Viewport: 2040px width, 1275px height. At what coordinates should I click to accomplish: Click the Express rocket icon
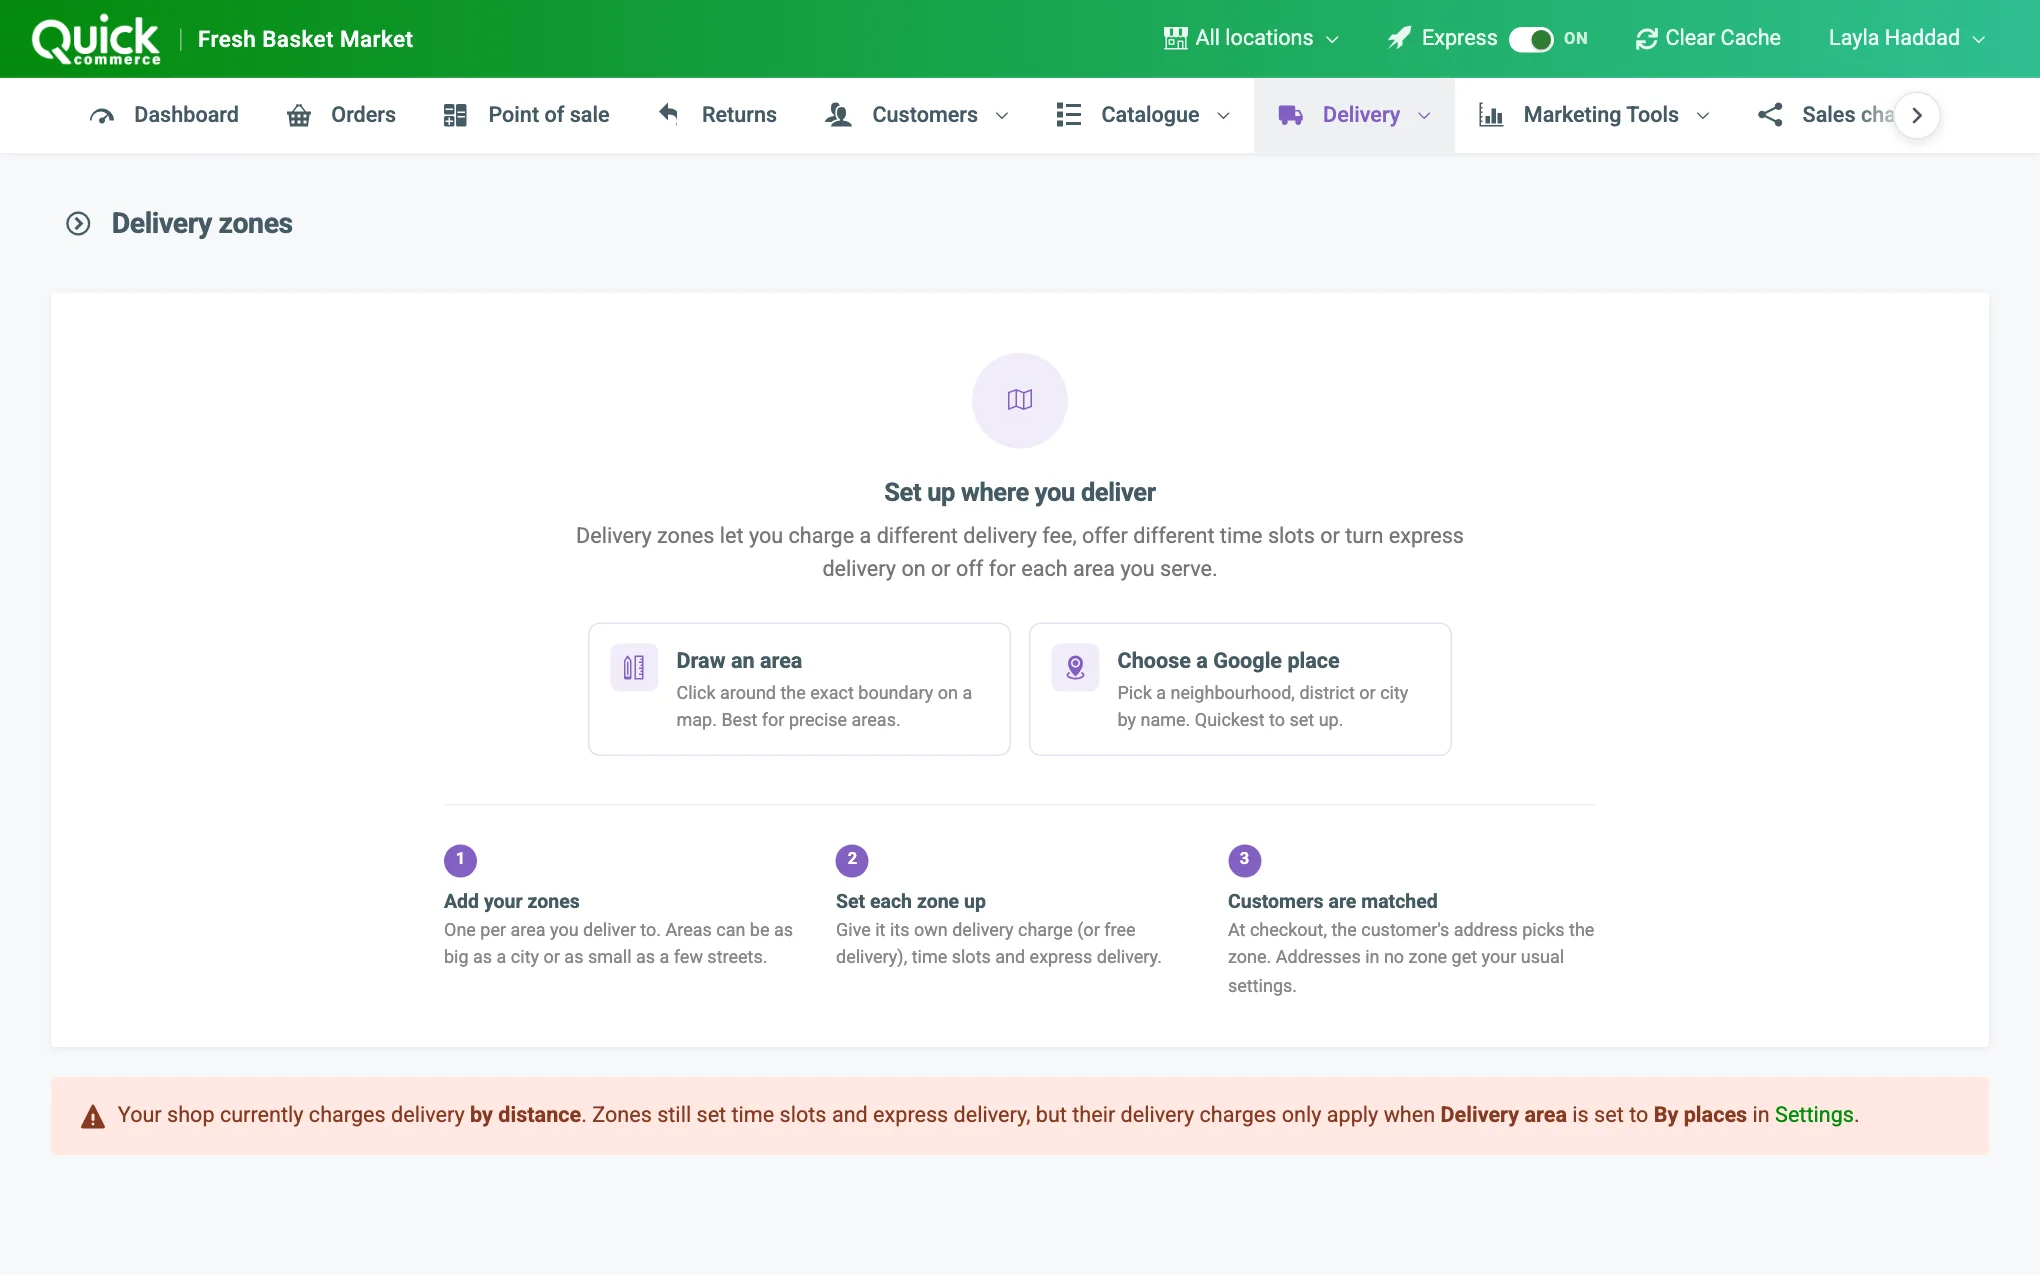[x=1399, y=38]
